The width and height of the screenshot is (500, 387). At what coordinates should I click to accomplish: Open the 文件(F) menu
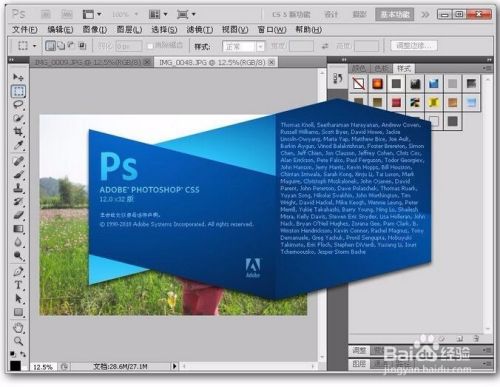[x=24, y=30]
